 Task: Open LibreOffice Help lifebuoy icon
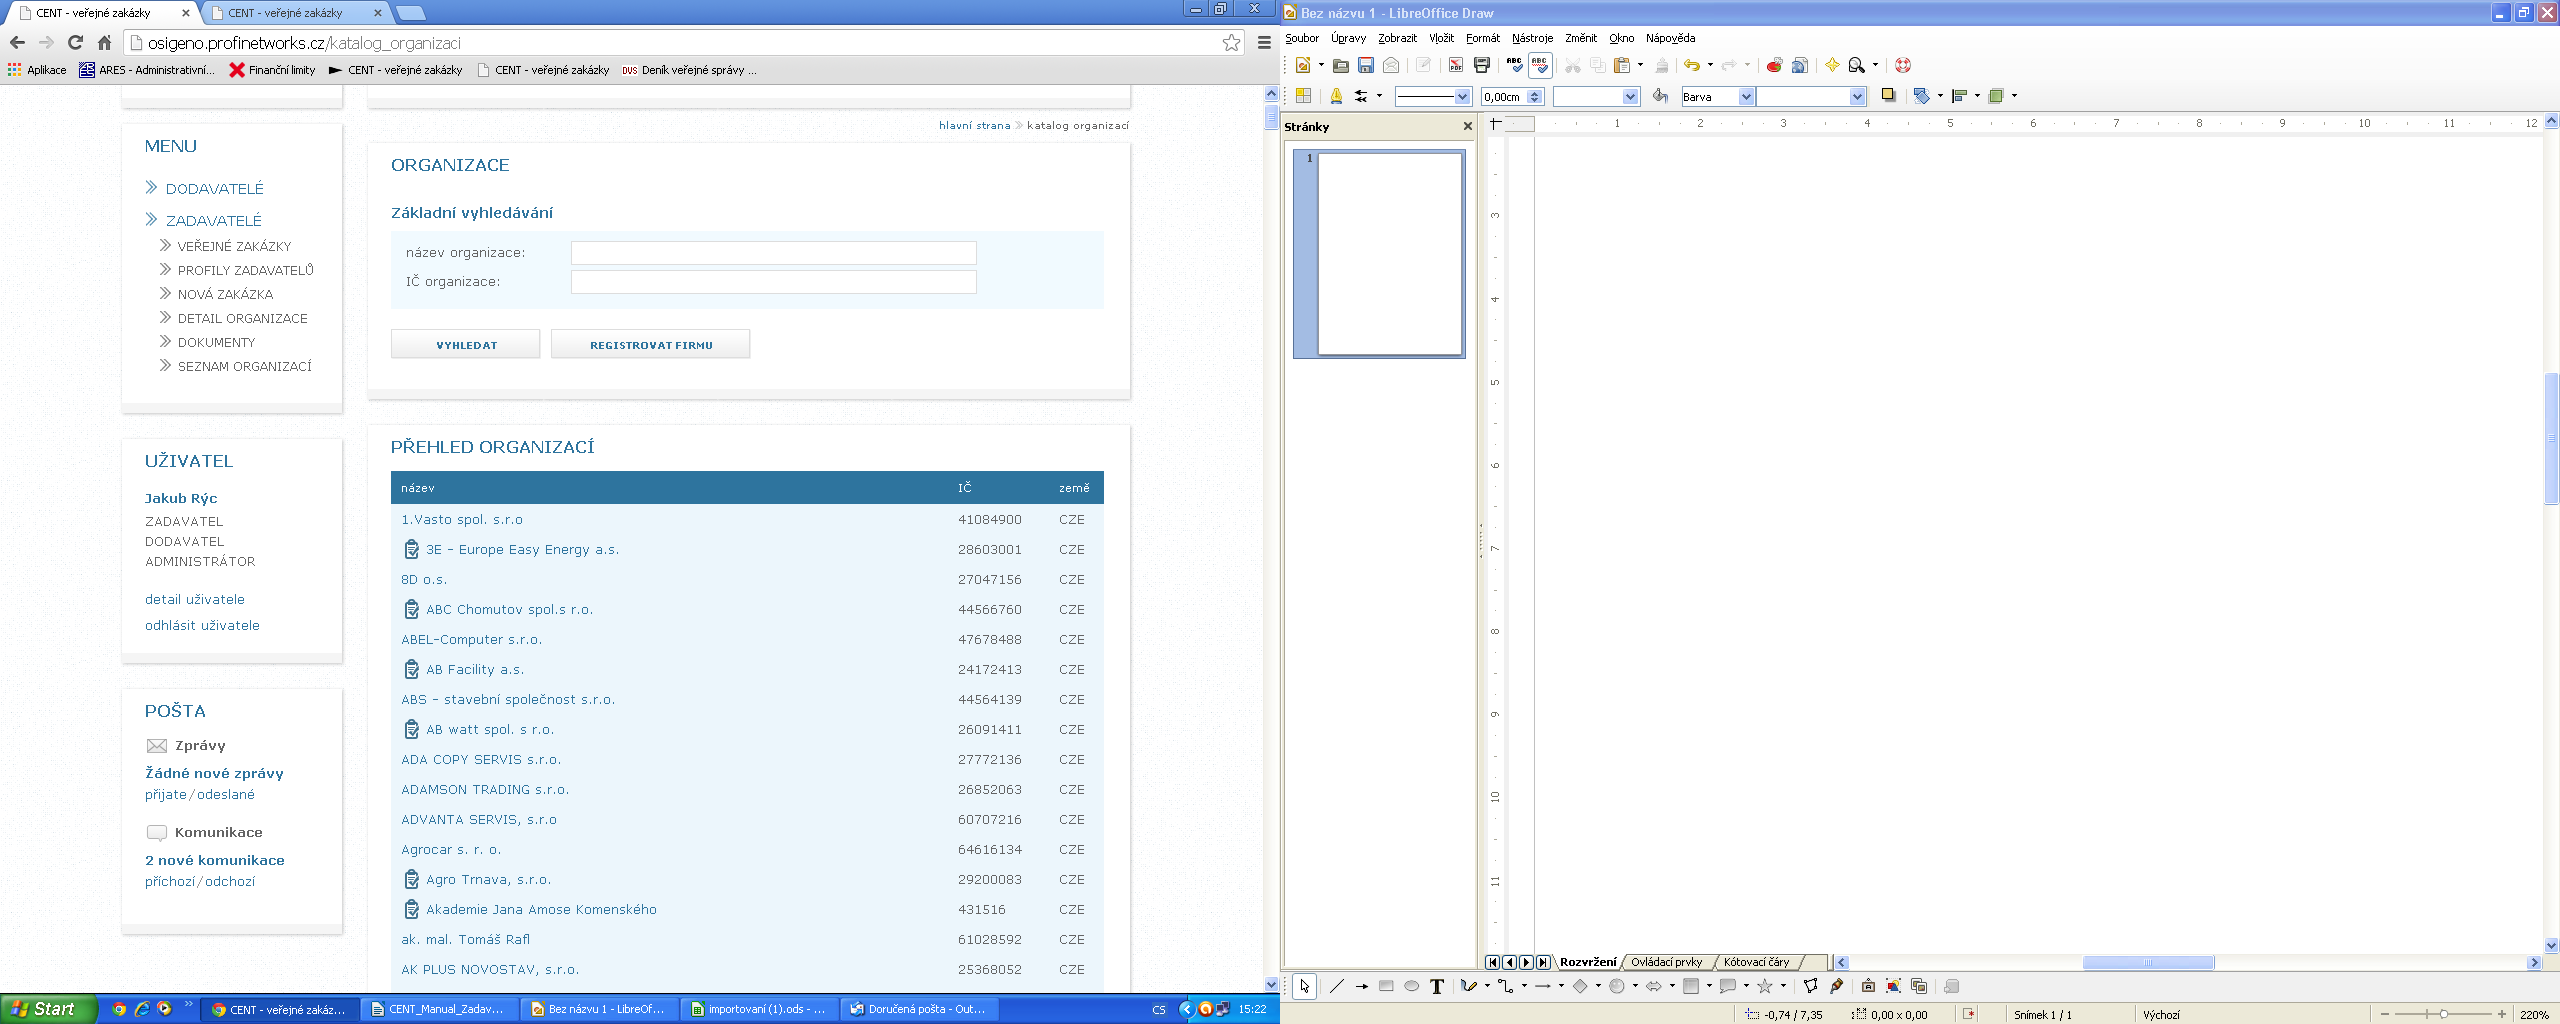click(x=1903, y=65)
